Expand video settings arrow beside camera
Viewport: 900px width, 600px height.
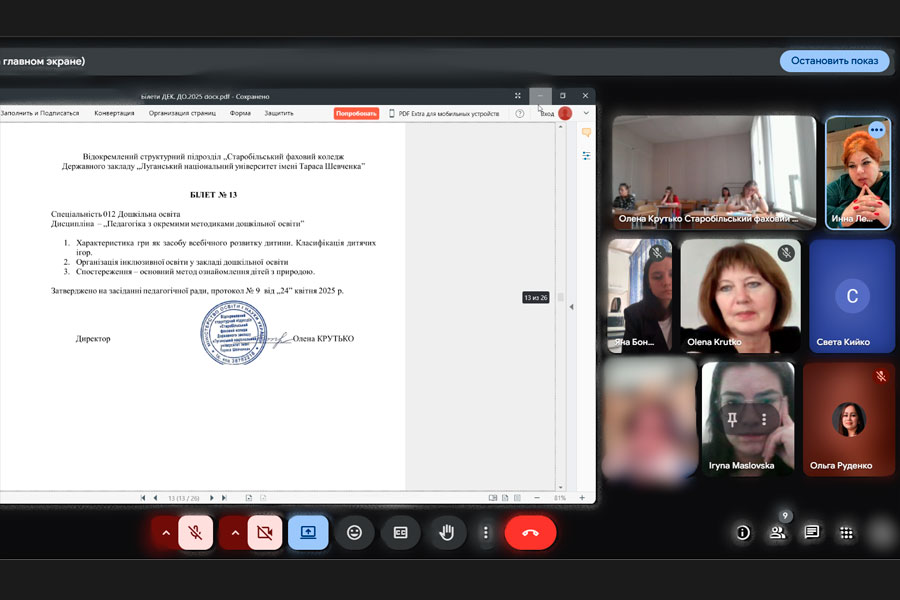point(235,532)
